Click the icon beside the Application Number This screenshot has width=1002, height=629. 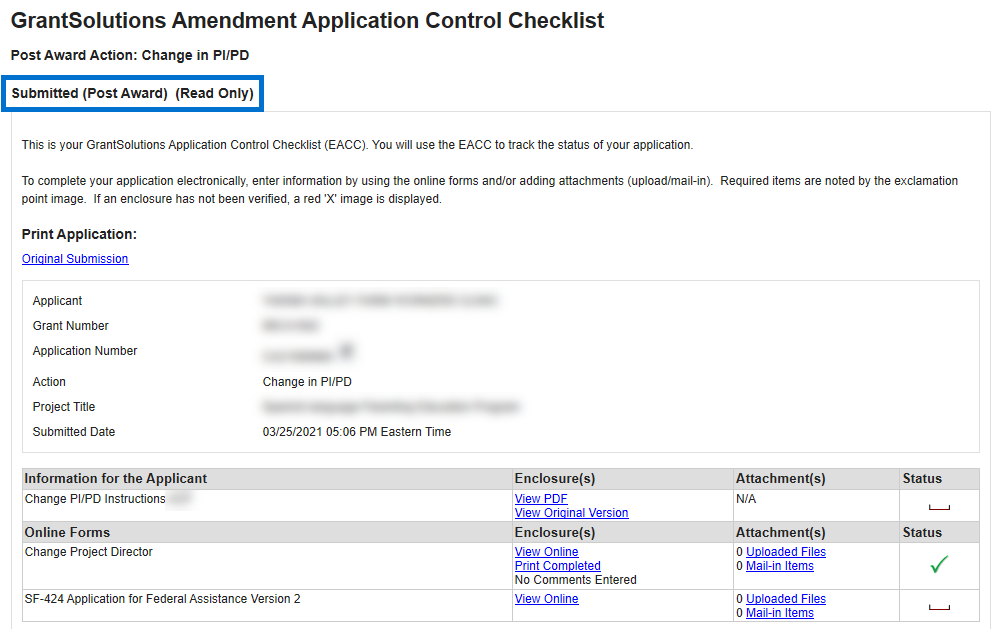(x=346, y=350)
